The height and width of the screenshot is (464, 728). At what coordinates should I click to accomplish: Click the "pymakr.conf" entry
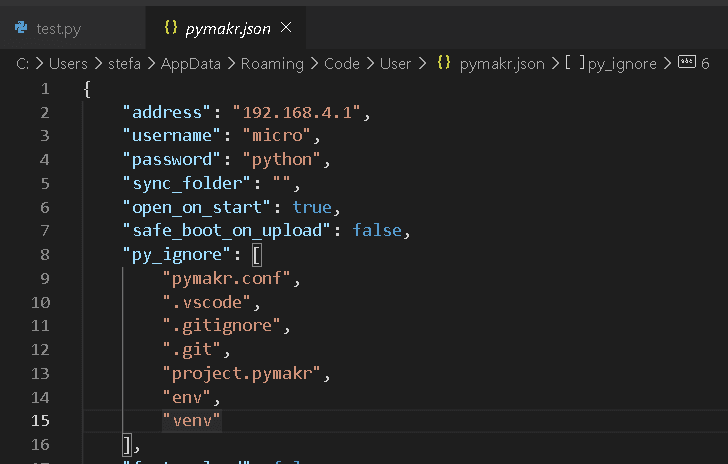click(x=227, y=278)
